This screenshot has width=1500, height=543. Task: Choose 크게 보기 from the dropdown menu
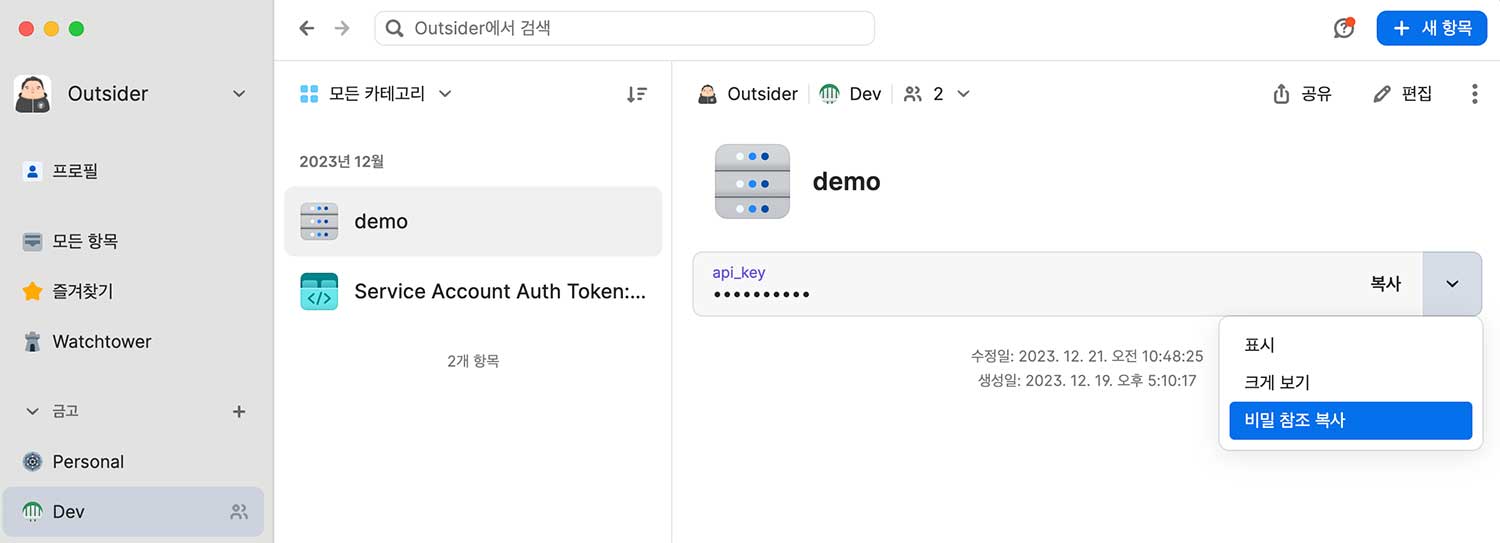click(1351, 382)
